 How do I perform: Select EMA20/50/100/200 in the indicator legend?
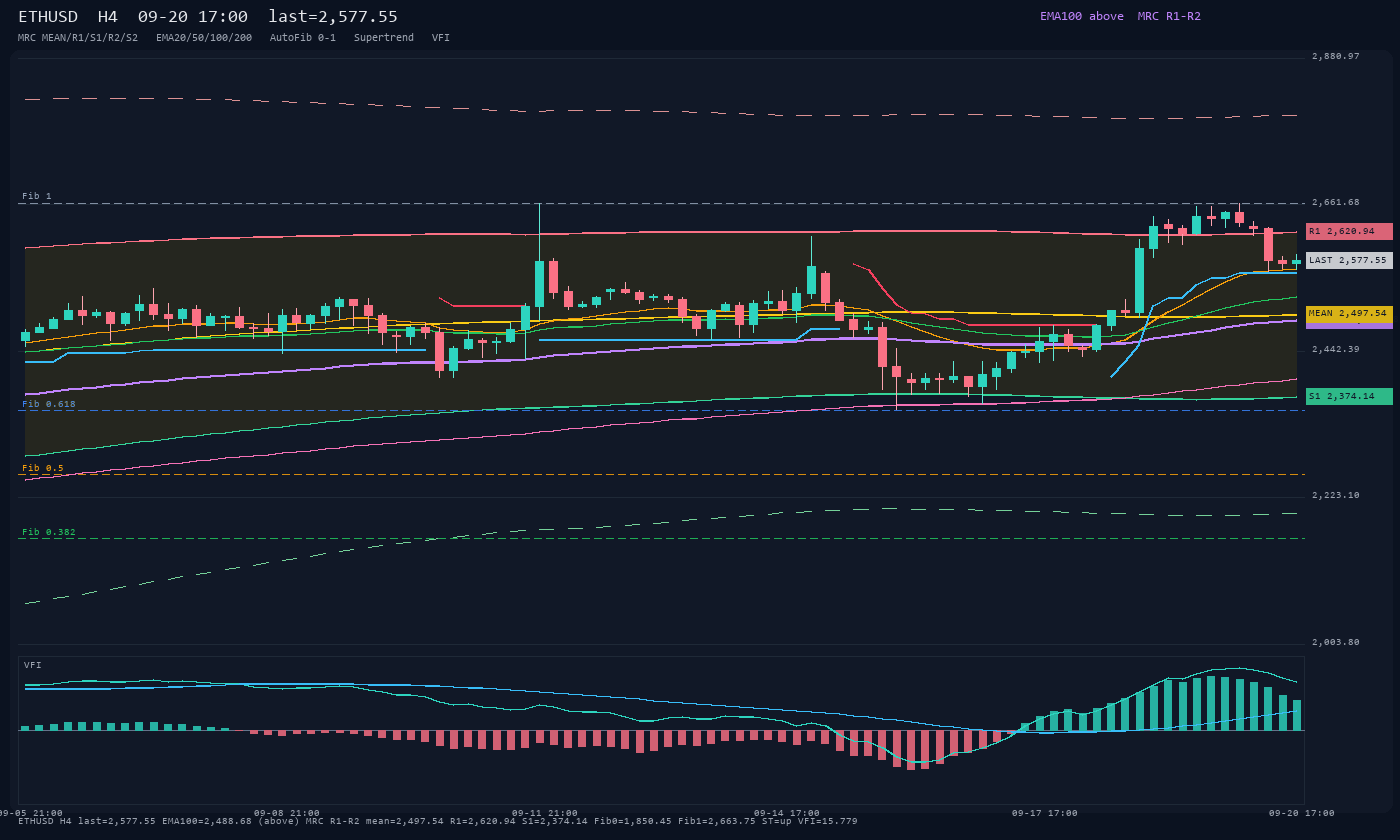(x=204, y=38)
